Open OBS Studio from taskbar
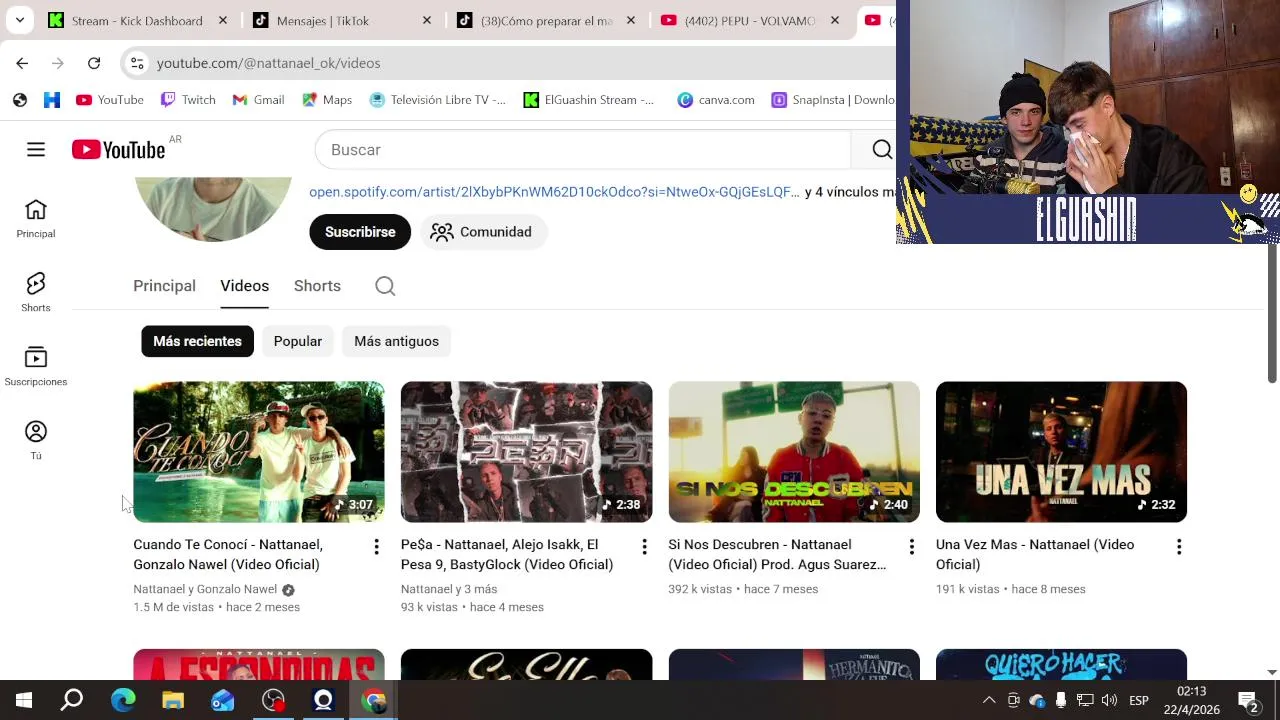The image size is (1280, 720). coord(273,700)
